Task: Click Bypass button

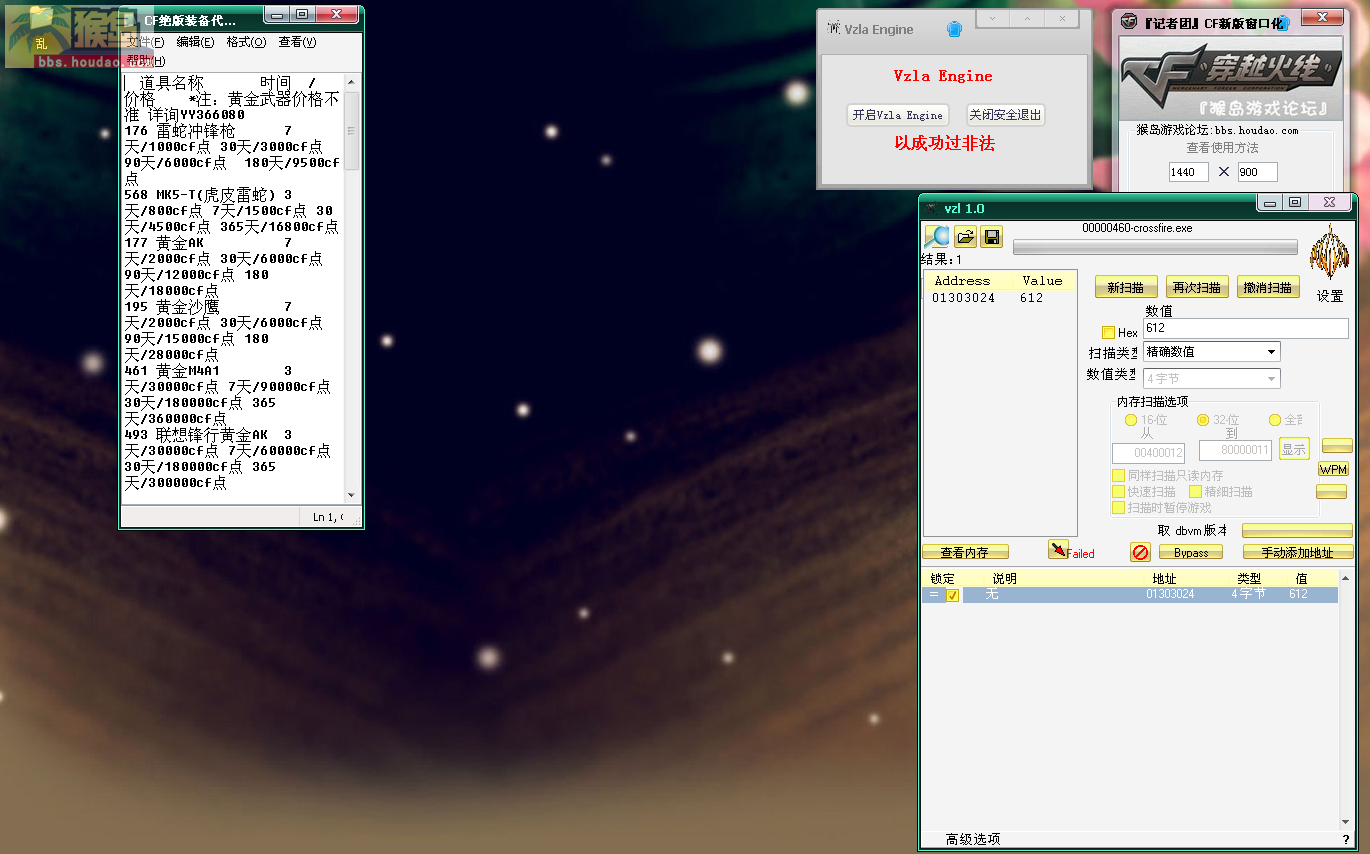Action: (x=1191, y=552)
